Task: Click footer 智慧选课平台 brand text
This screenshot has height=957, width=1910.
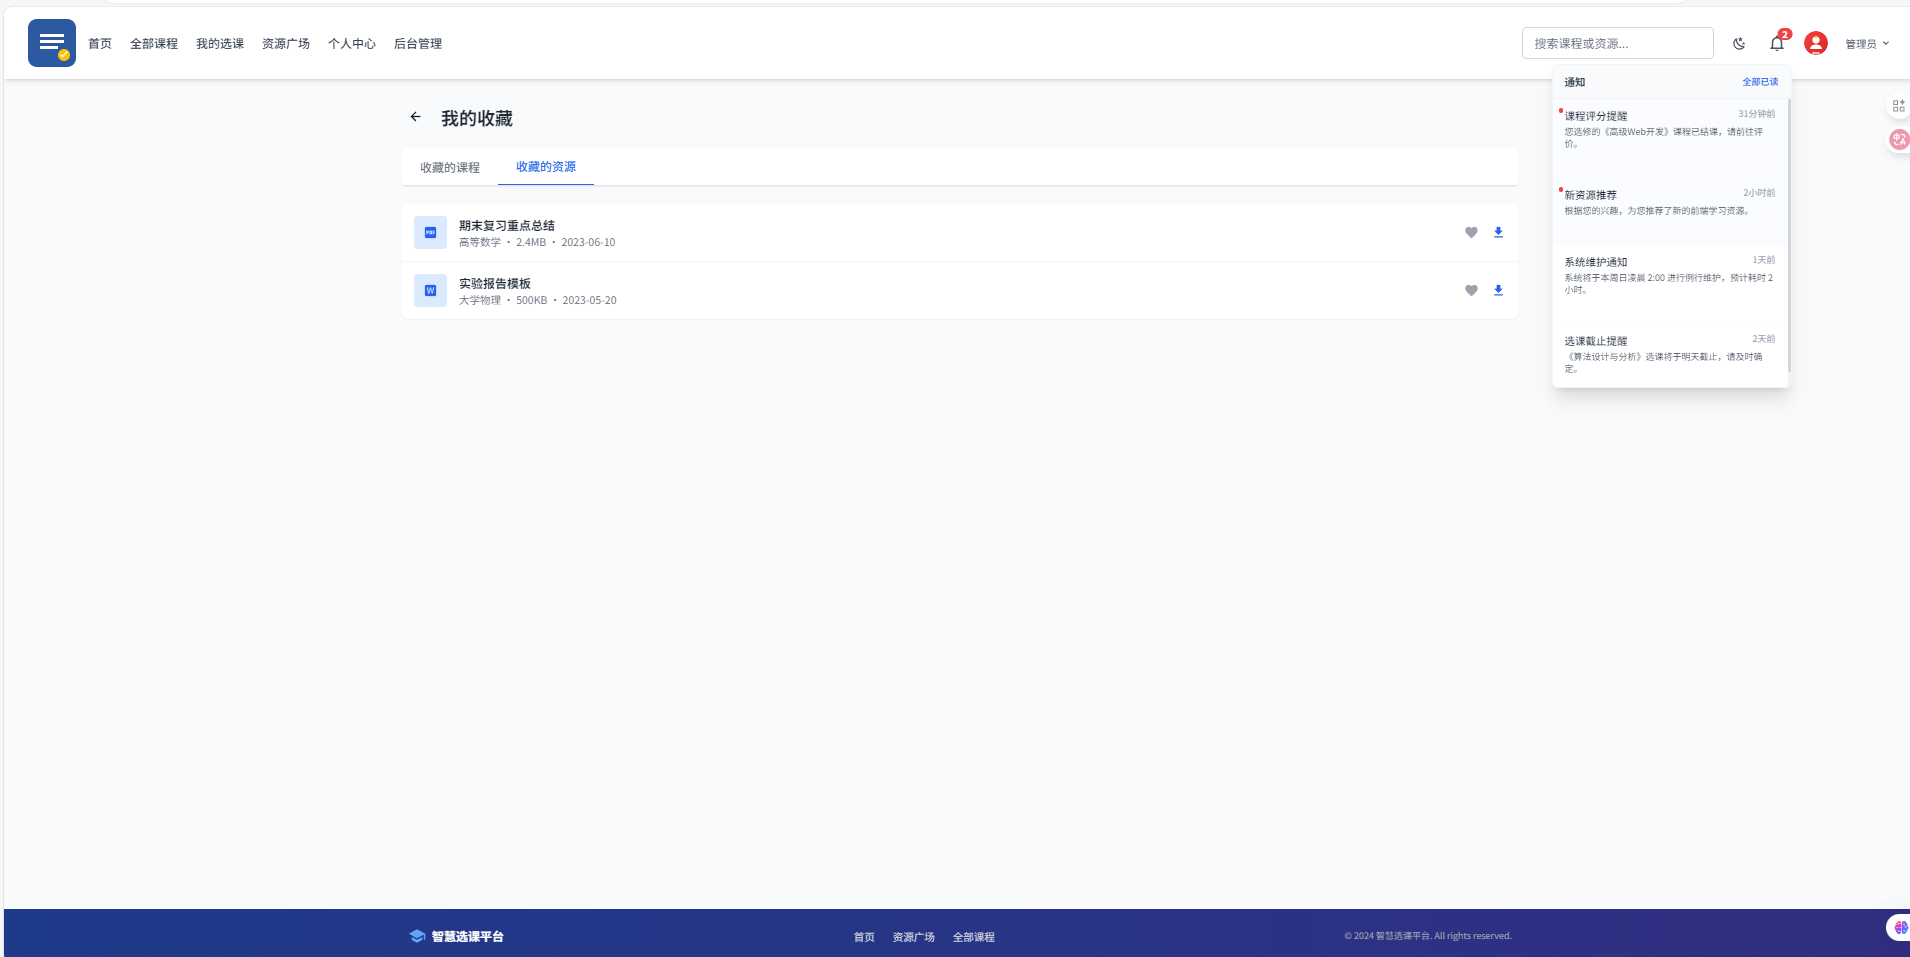Action: [x=468, y=937]
